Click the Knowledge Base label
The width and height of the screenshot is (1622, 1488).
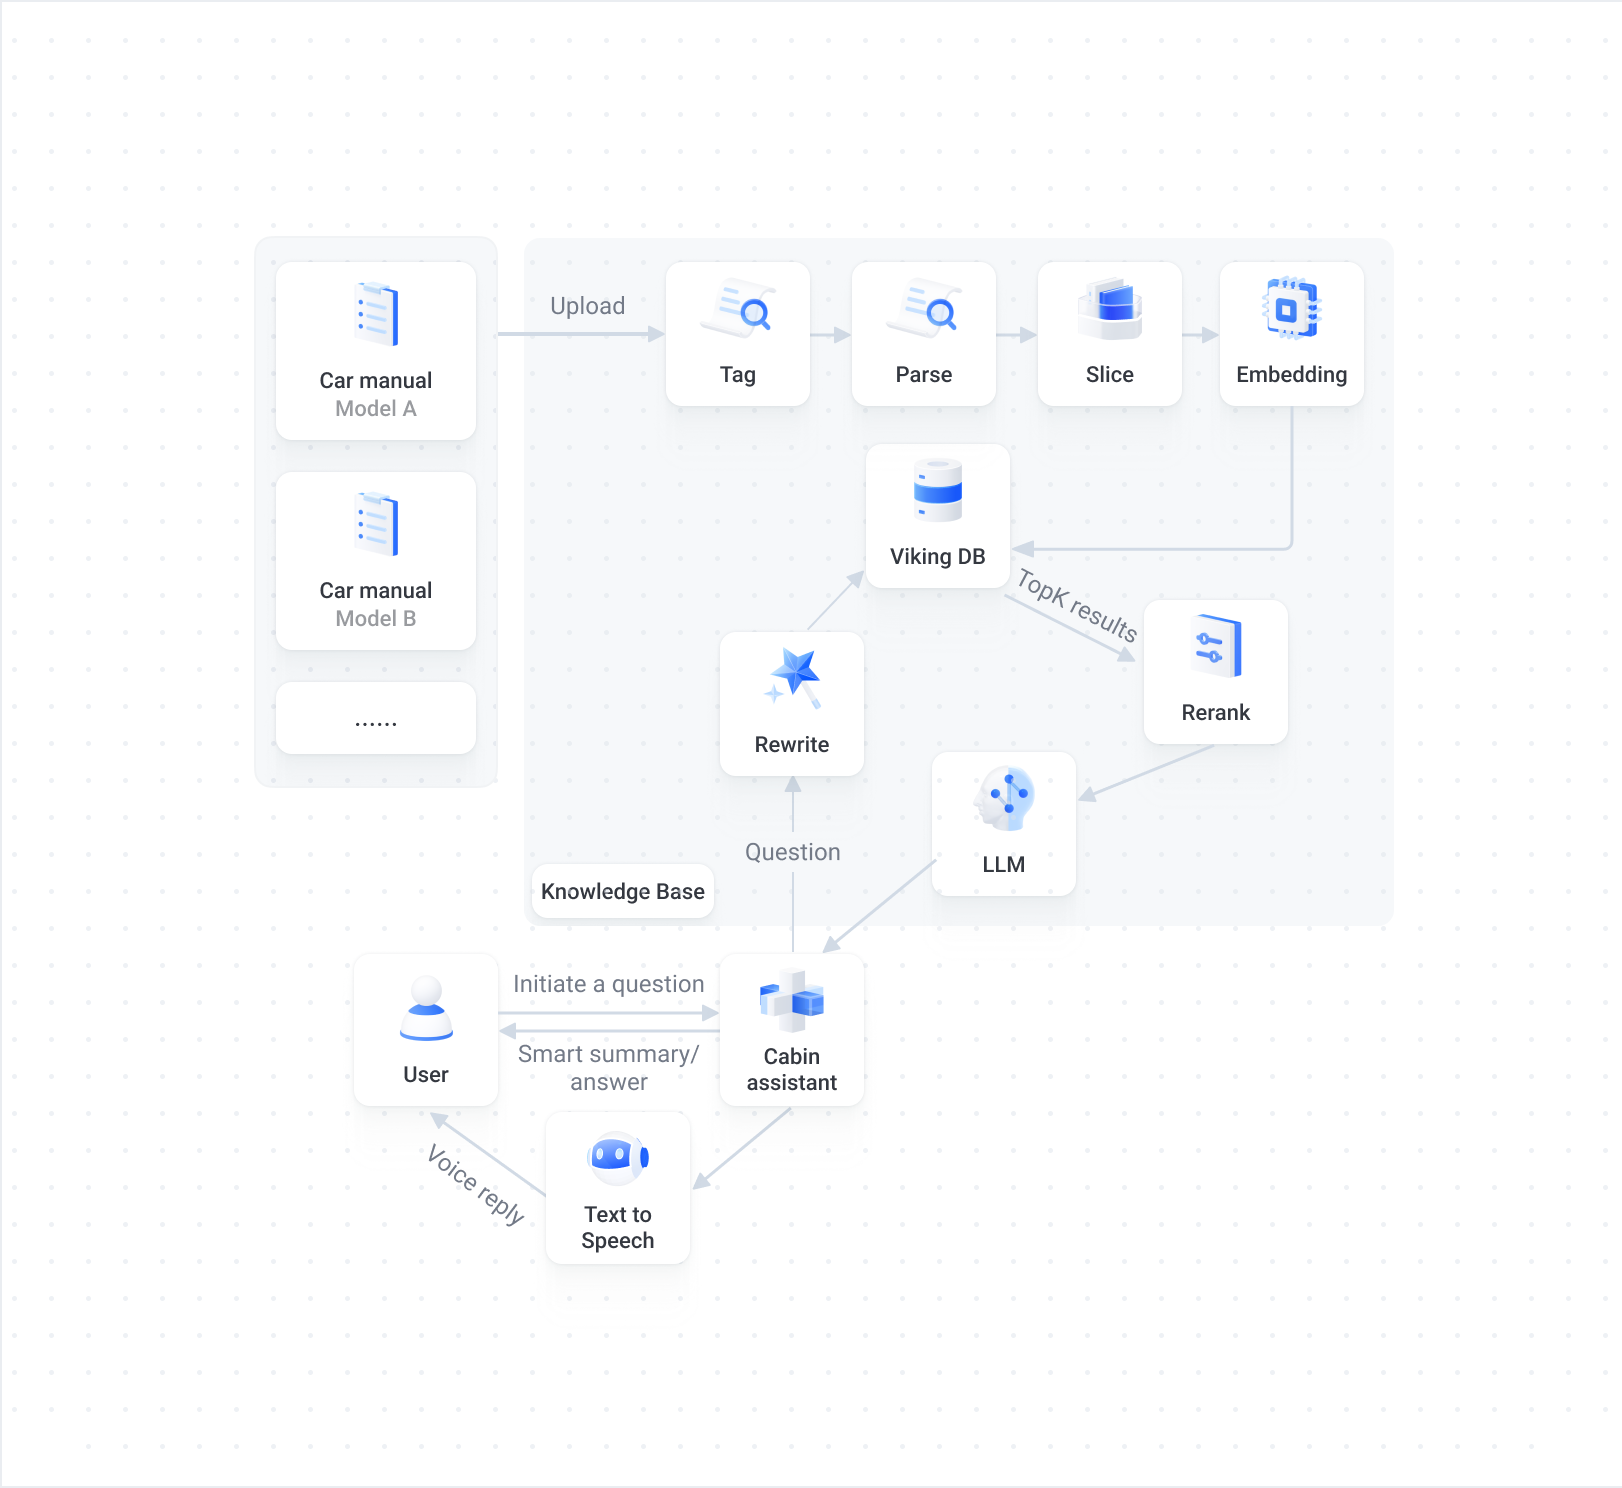coord(622,890)
